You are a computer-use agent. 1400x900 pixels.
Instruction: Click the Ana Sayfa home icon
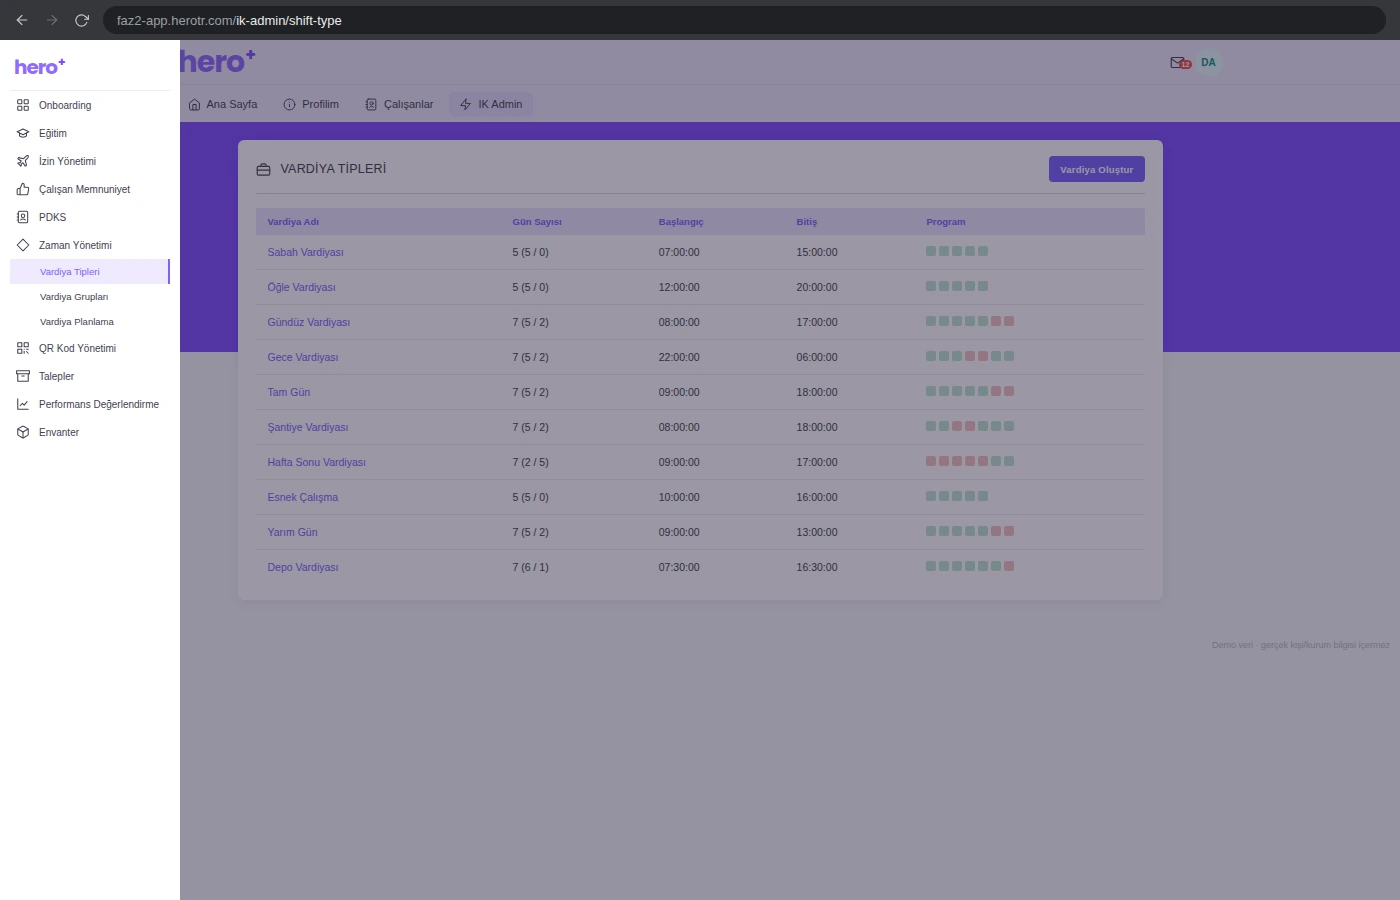195,104
